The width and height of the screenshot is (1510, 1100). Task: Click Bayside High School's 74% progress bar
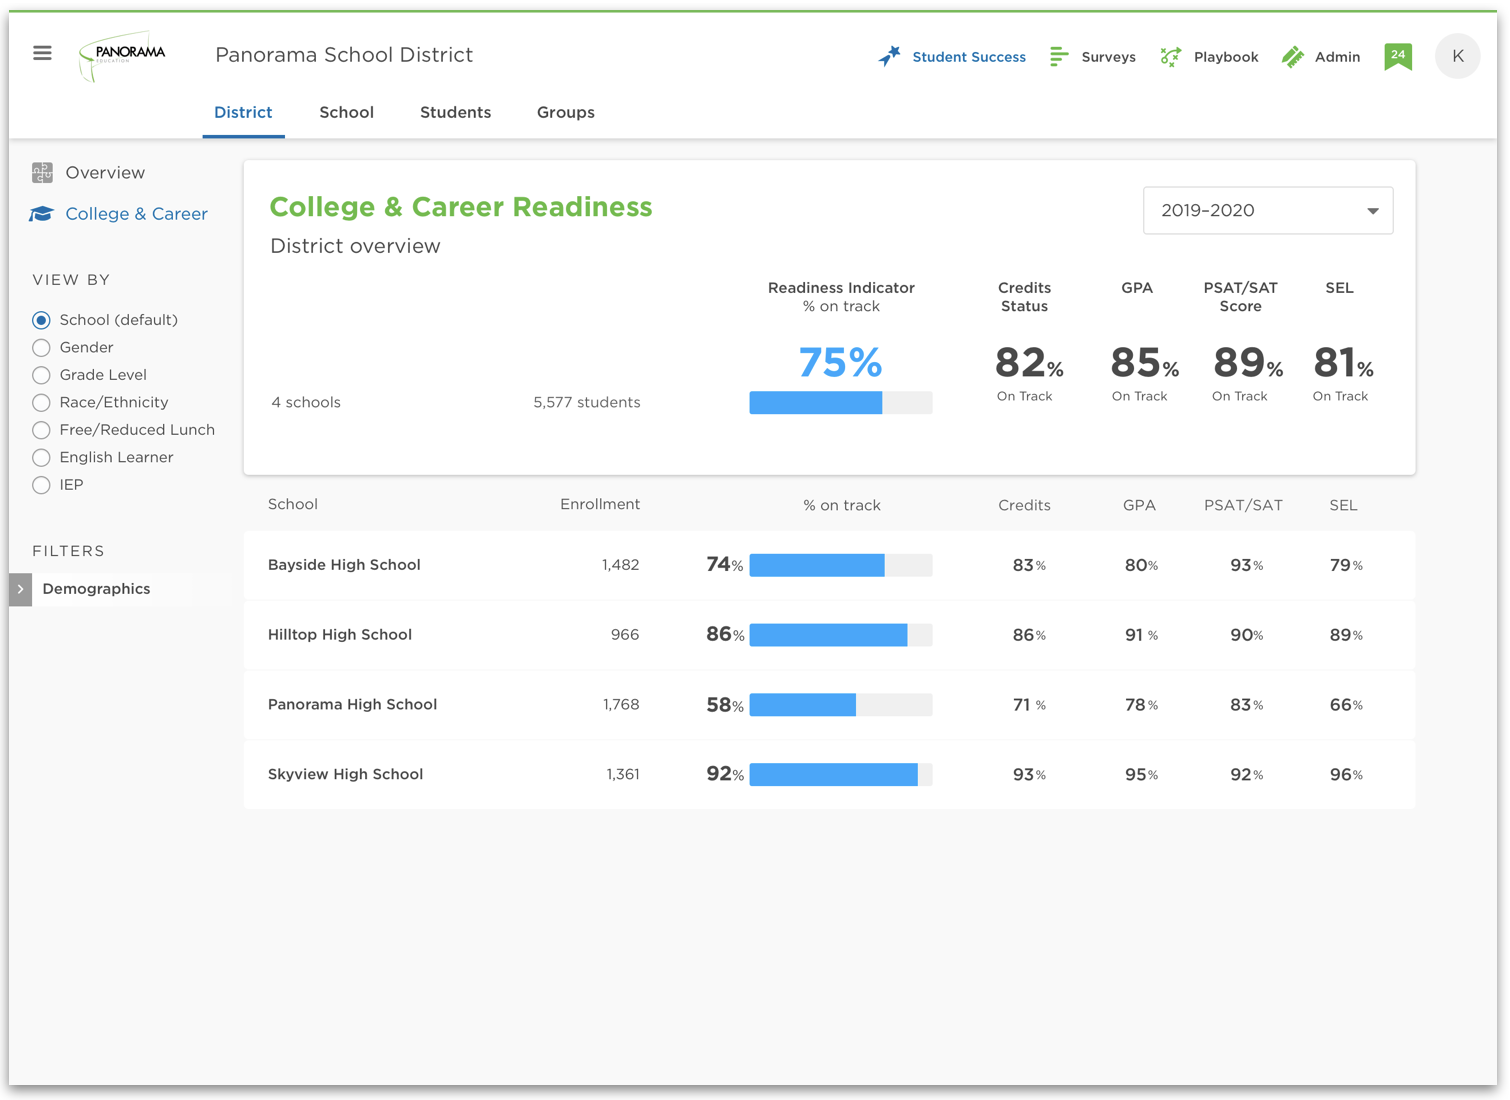coord(841,565)
